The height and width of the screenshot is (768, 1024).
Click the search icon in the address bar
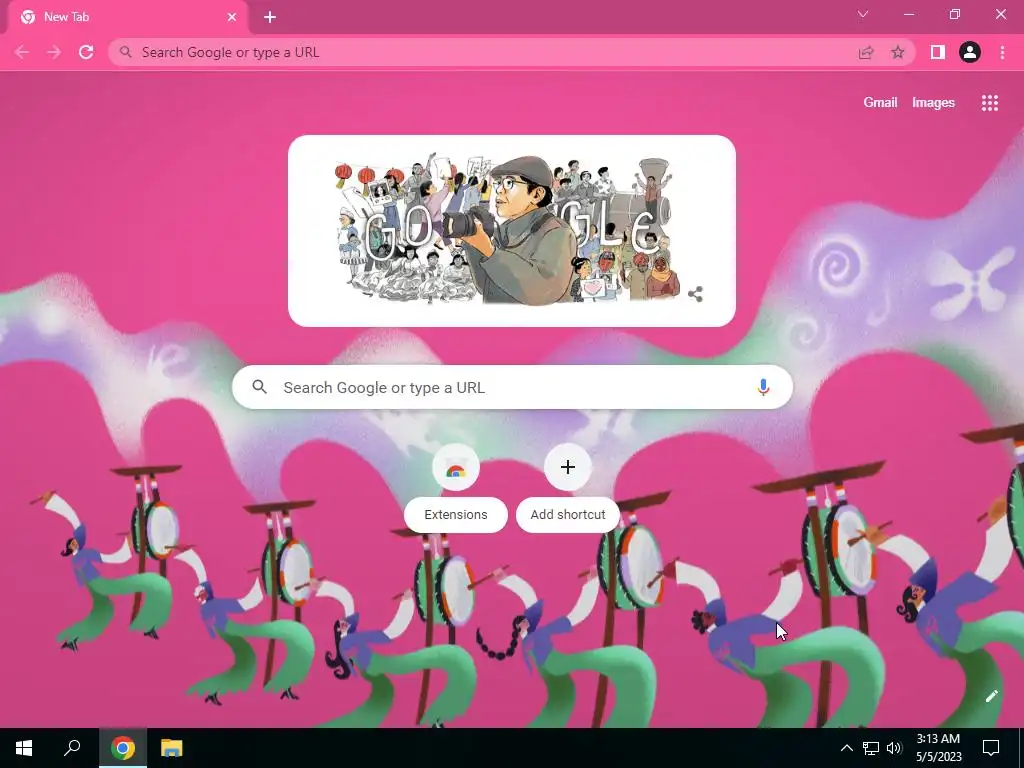point(126,52)
